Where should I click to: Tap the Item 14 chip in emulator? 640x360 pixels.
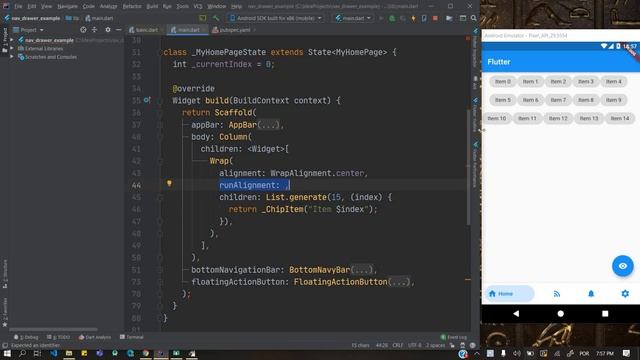pyautogui.click(x=620, y=118)
